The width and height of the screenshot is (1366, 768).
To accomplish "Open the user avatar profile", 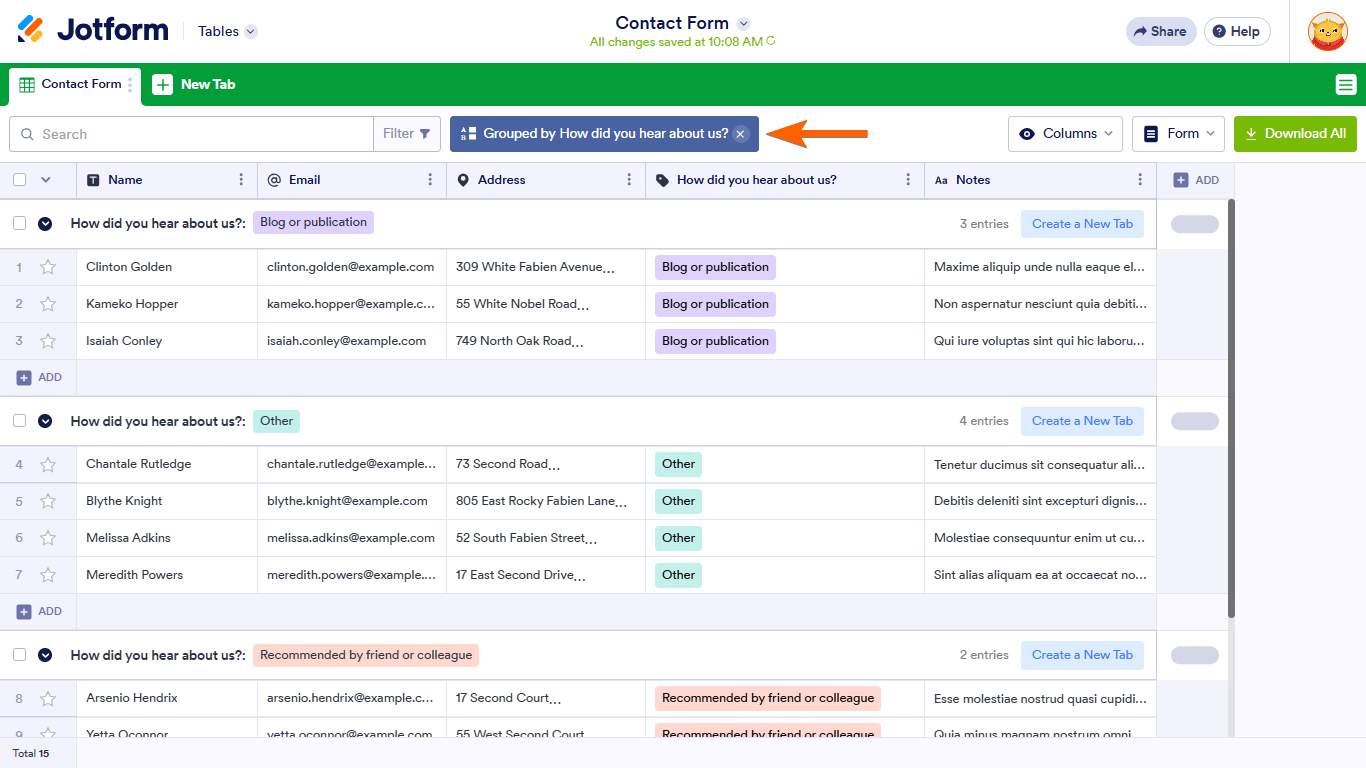I will click(x=1327, y=31).
